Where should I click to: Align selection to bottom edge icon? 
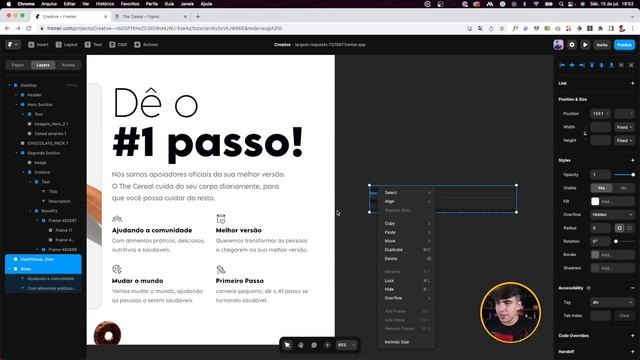coord(611,65)
